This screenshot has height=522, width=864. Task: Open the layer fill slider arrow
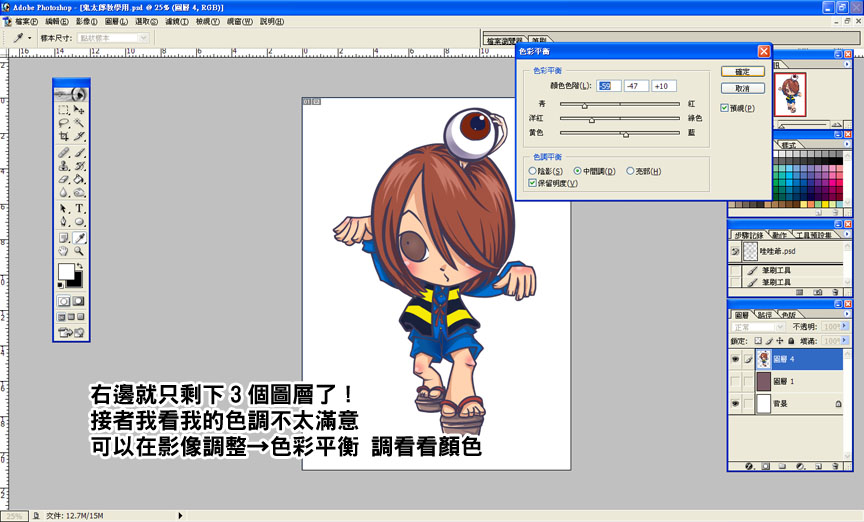click(844, 341)
